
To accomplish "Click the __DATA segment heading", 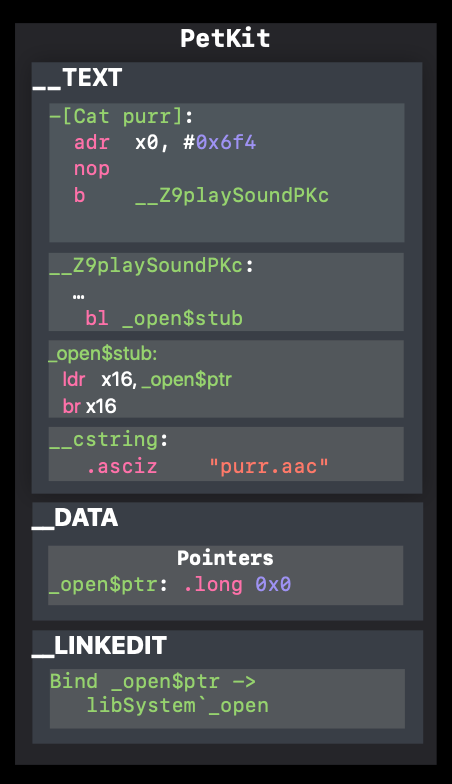I will (76, 518).
